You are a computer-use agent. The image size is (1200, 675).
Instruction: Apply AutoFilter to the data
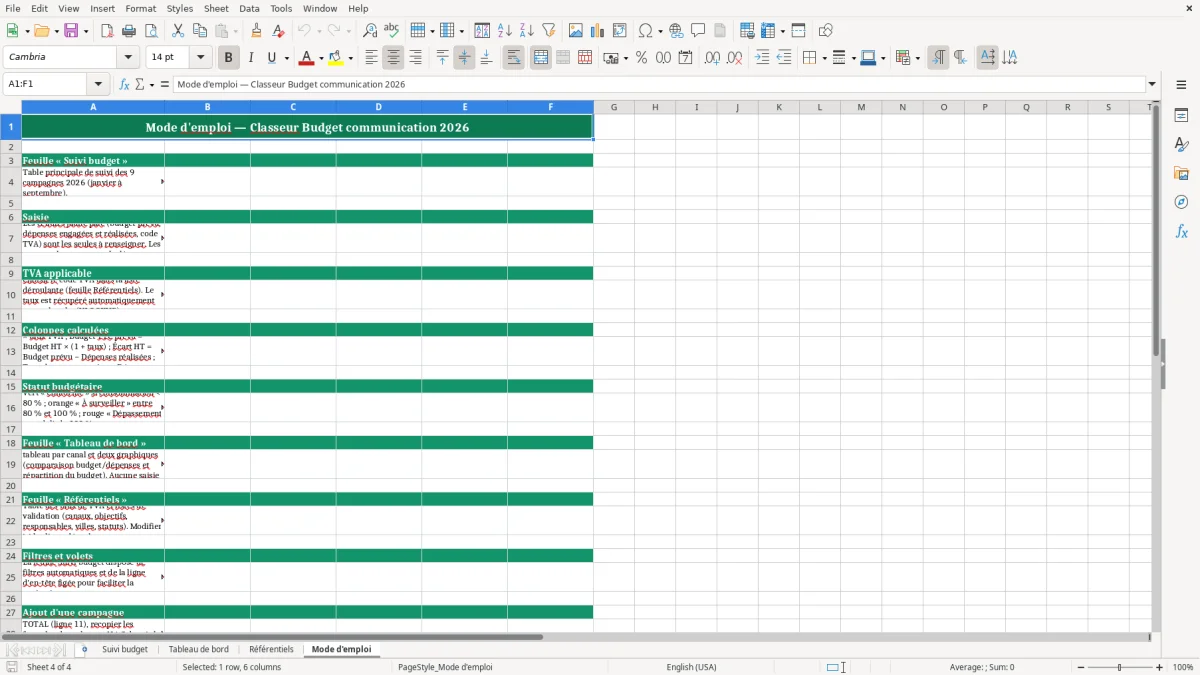click(549, 31)
